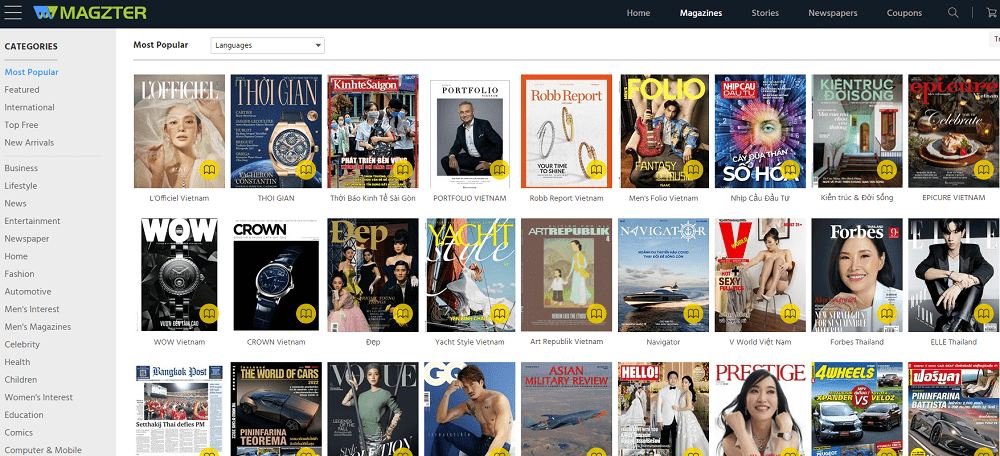Click read icon on ELLE Thailand cover
1000x456 pixels.
(x=983, y=314)
